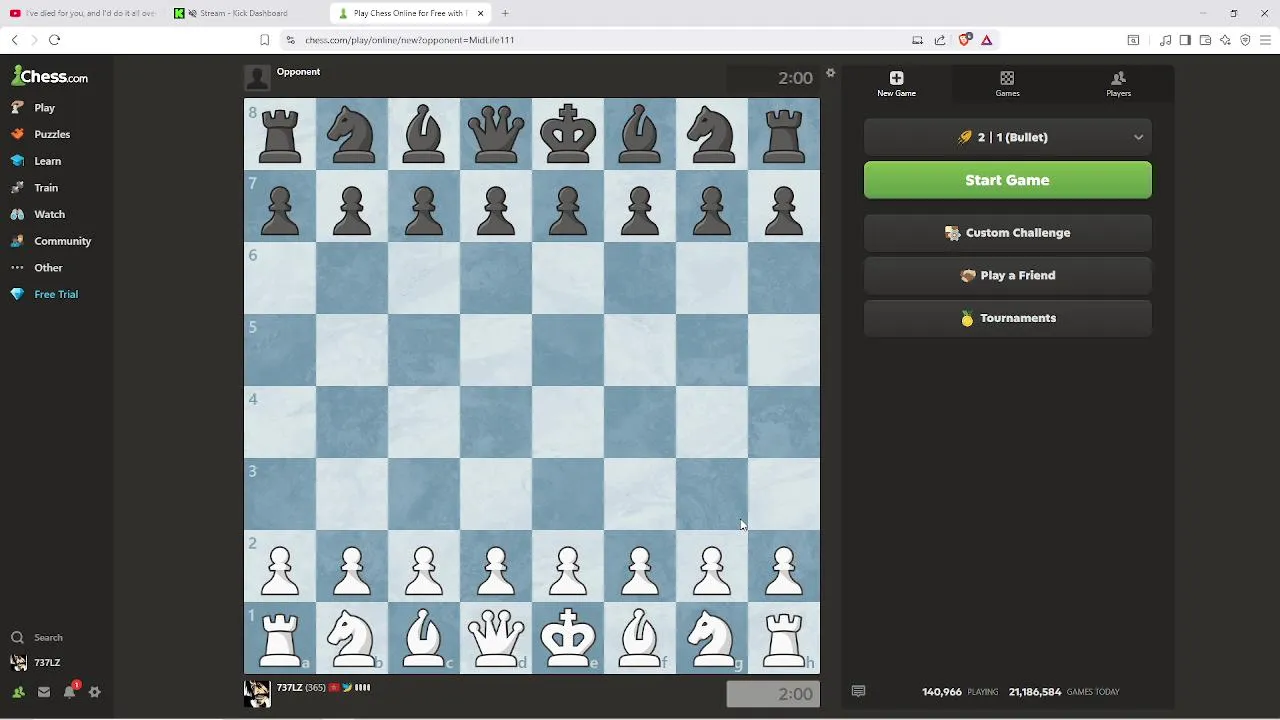
Task: Open the Train sidebar item
Action: tap(35, 188)
